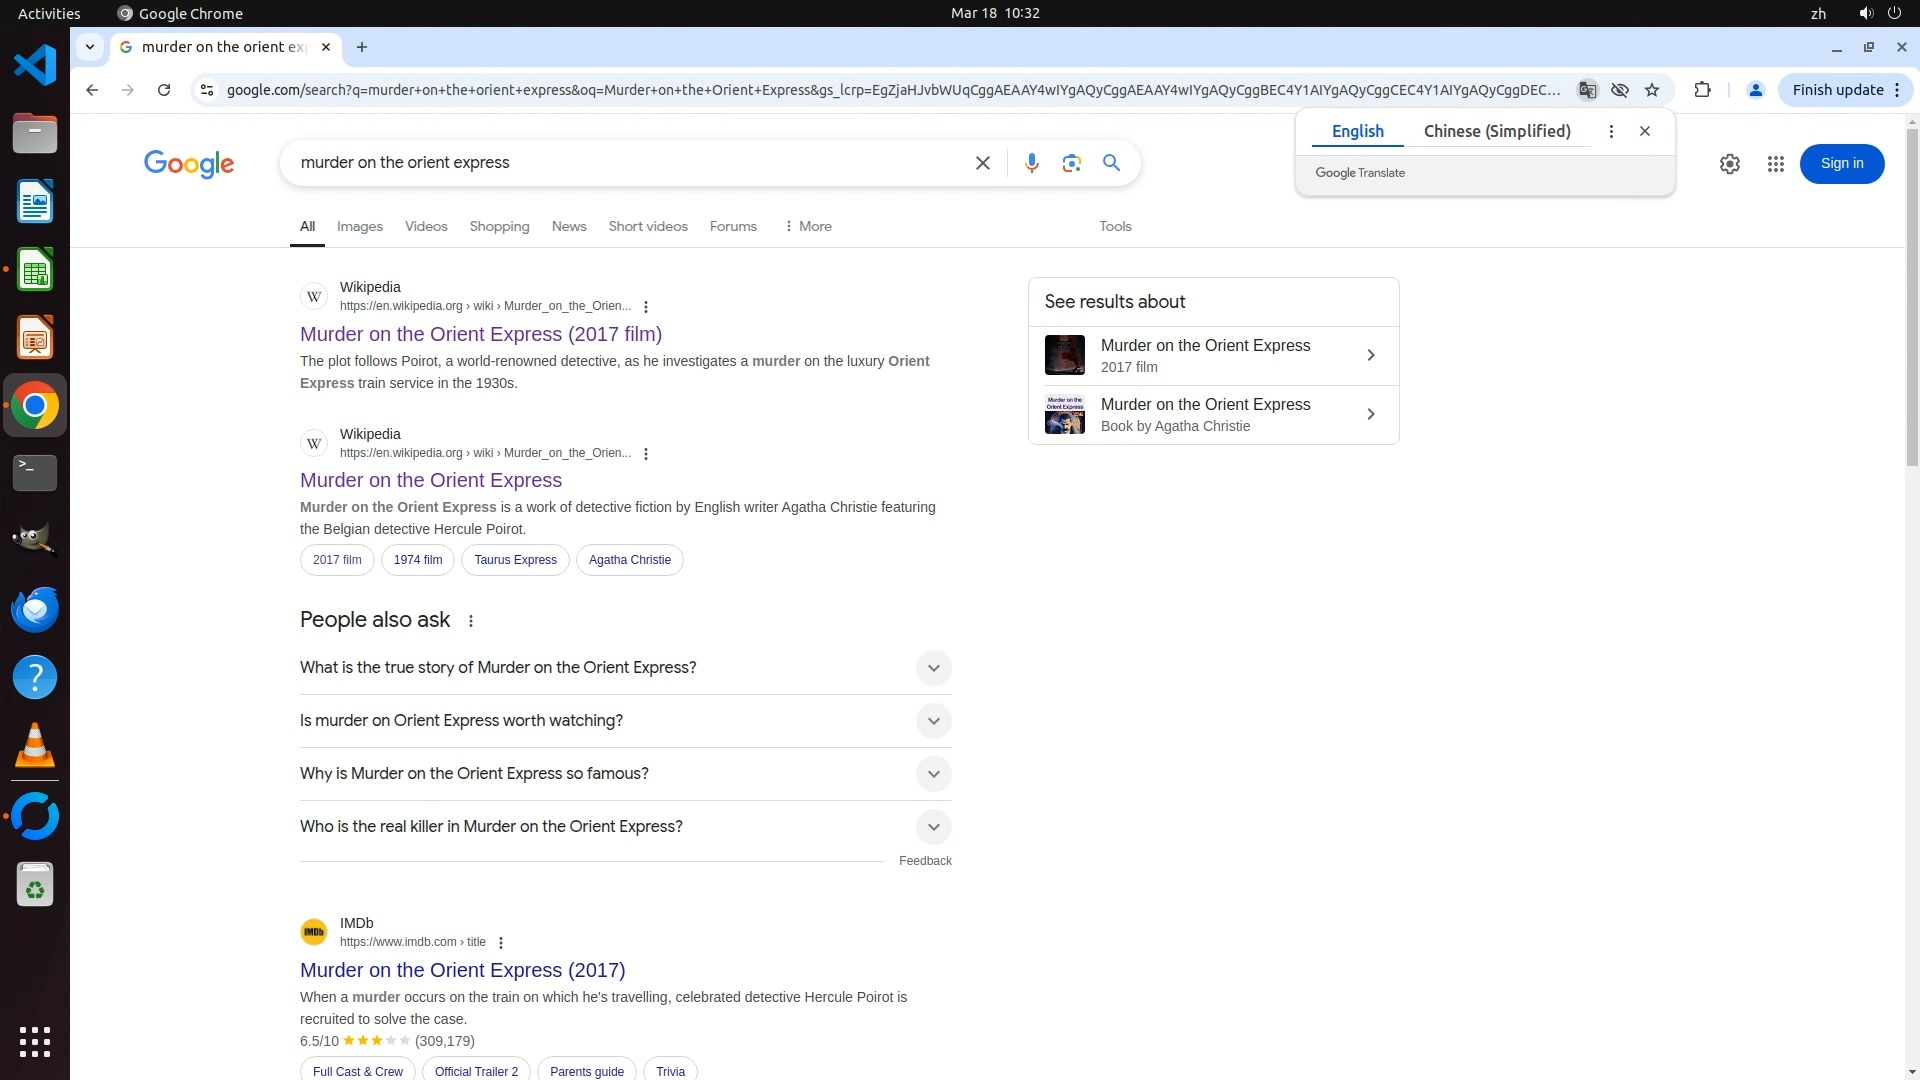Expand "Who is the real killer" question
This screenshot has height=1080, width=1920.
pyautogui.click(x=932, y=827)
